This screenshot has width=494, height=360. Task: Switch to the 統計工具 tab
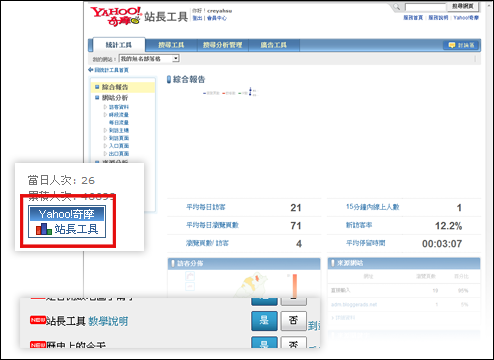pos(119,45)
